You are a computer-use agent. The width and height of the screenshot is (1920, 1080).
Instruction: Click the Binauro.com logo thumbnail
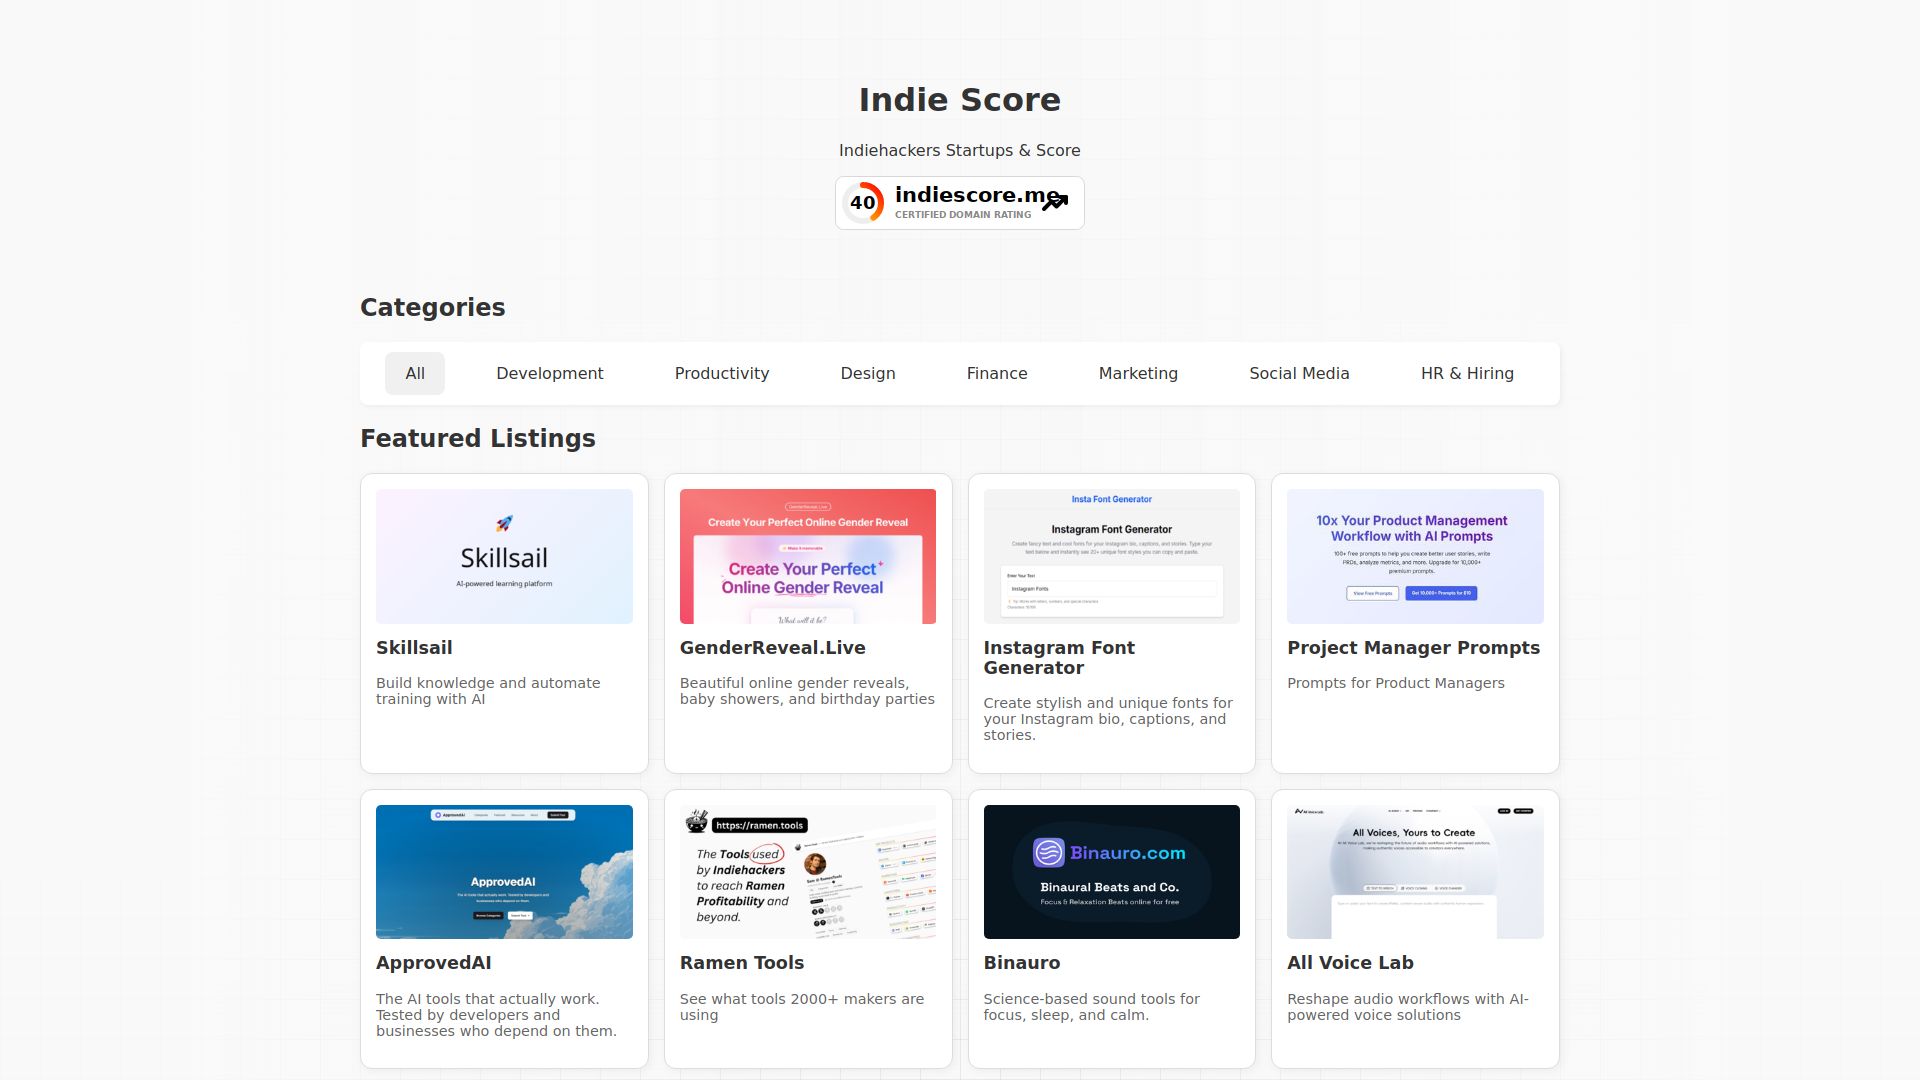click(x=1111, y=872)
